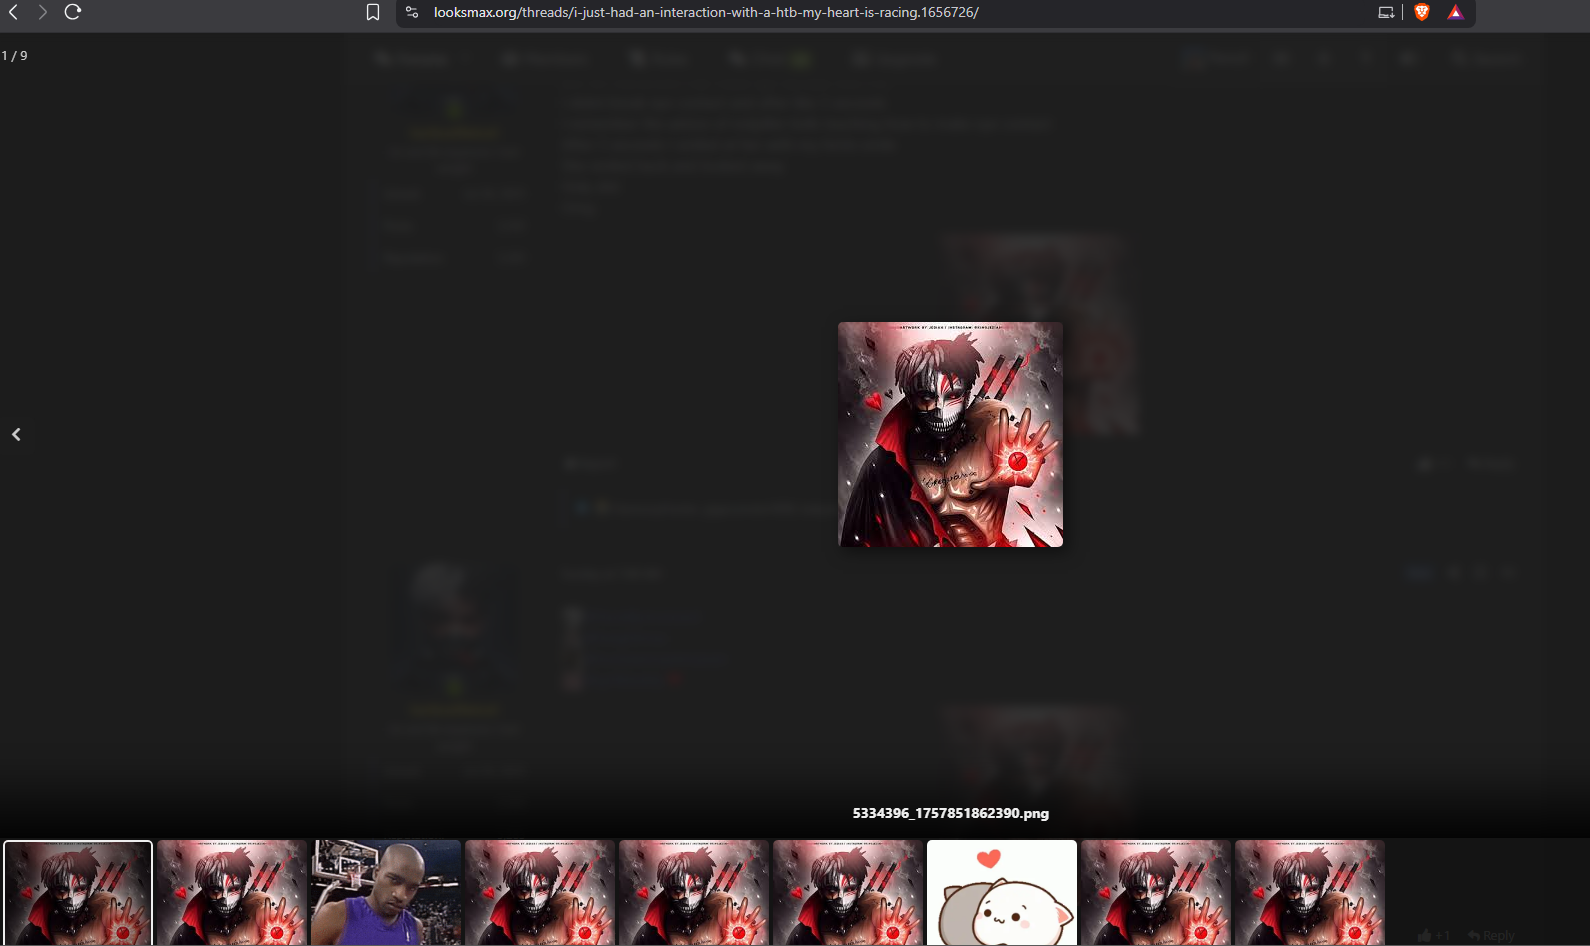Screen dimensions: 1590x946
Task: Open the cute cat with heart thumbnail
Action: [1002, 892]
